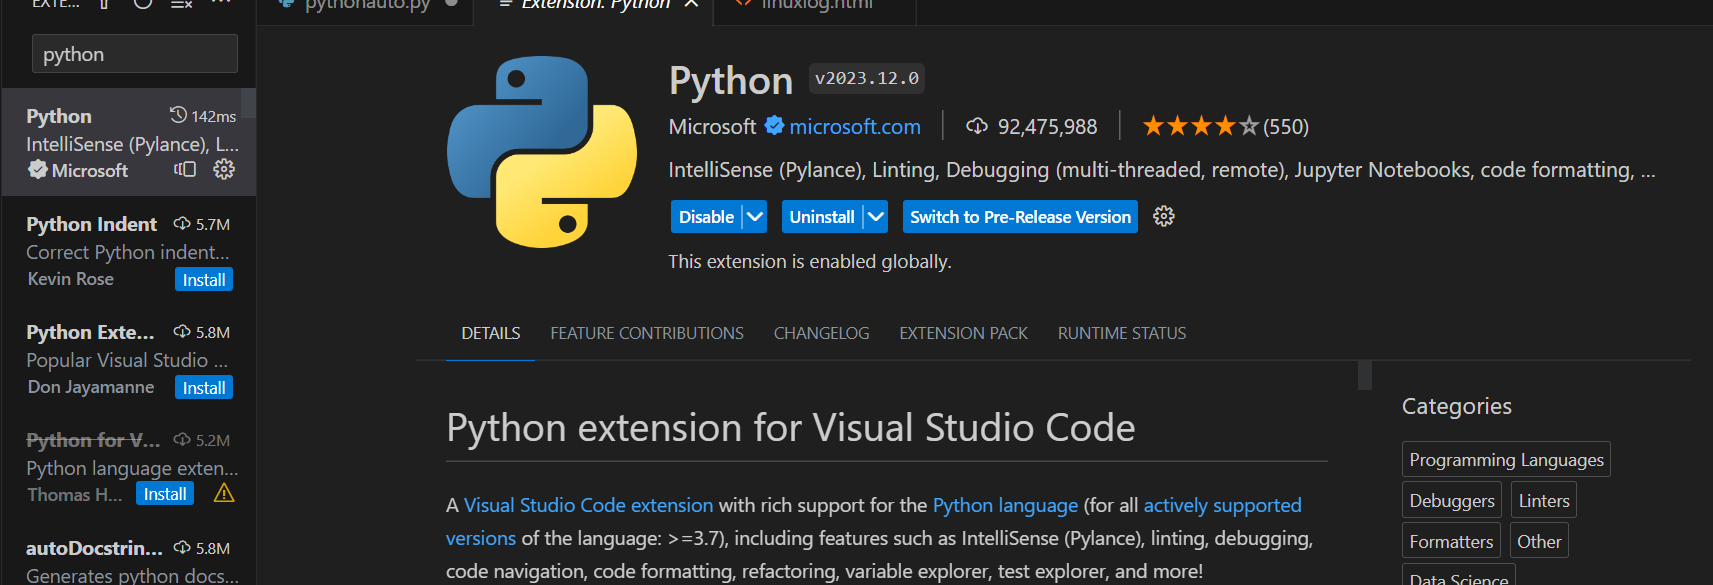Open the Visual Studio Code extension link

coord(588,505)
